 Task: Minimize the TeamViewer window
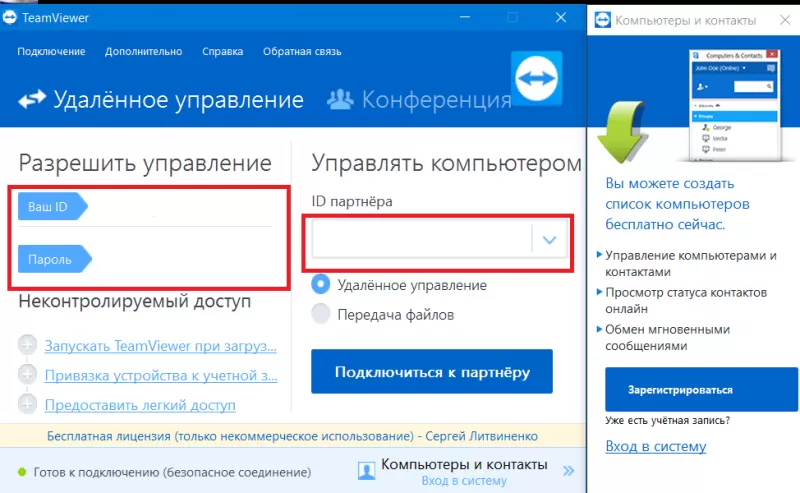tap(465, 17)
